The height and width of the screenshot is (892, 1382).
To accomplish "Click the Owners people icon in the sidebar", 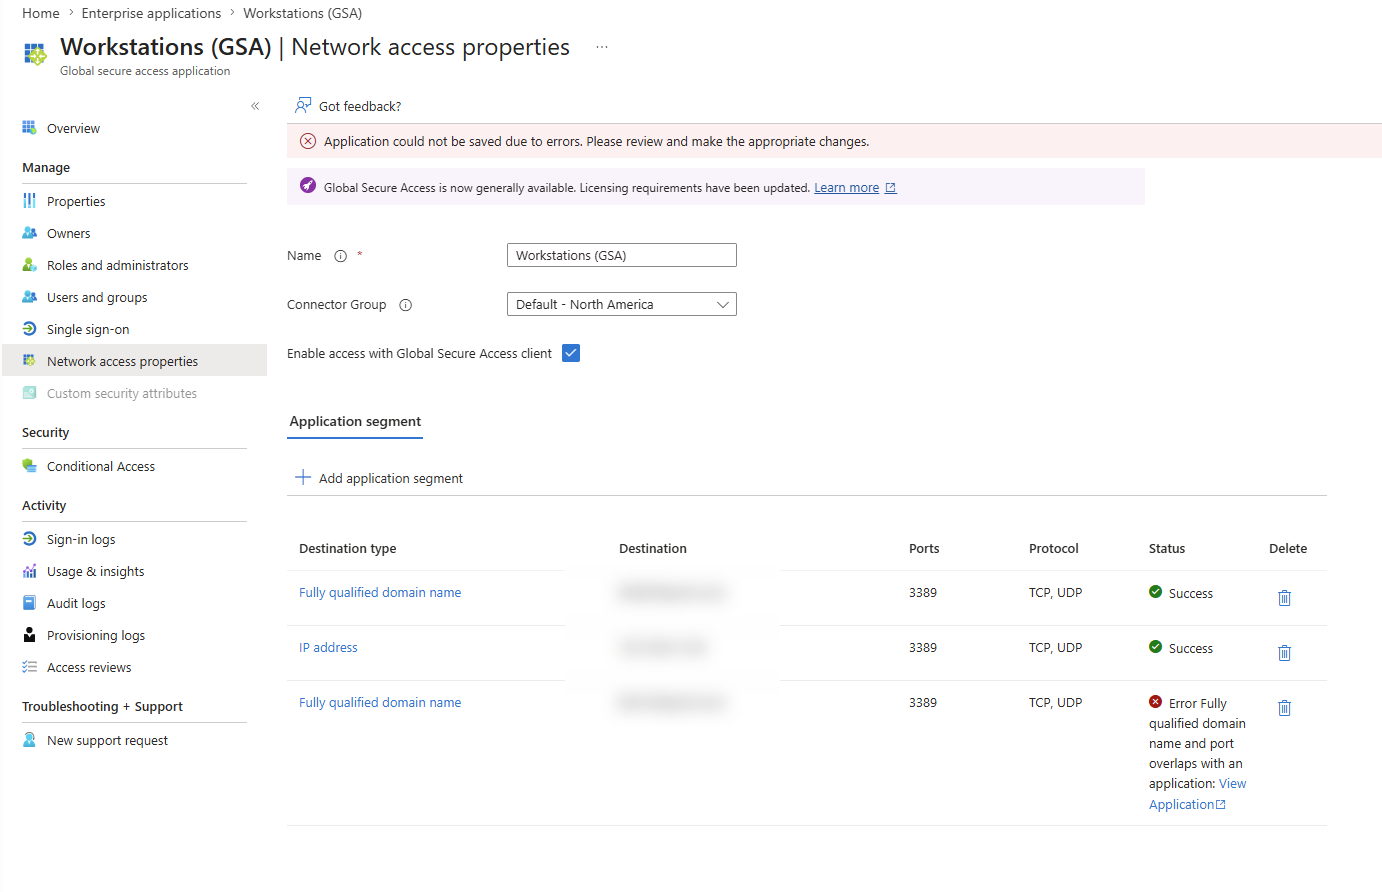I will tap(30, 233).
